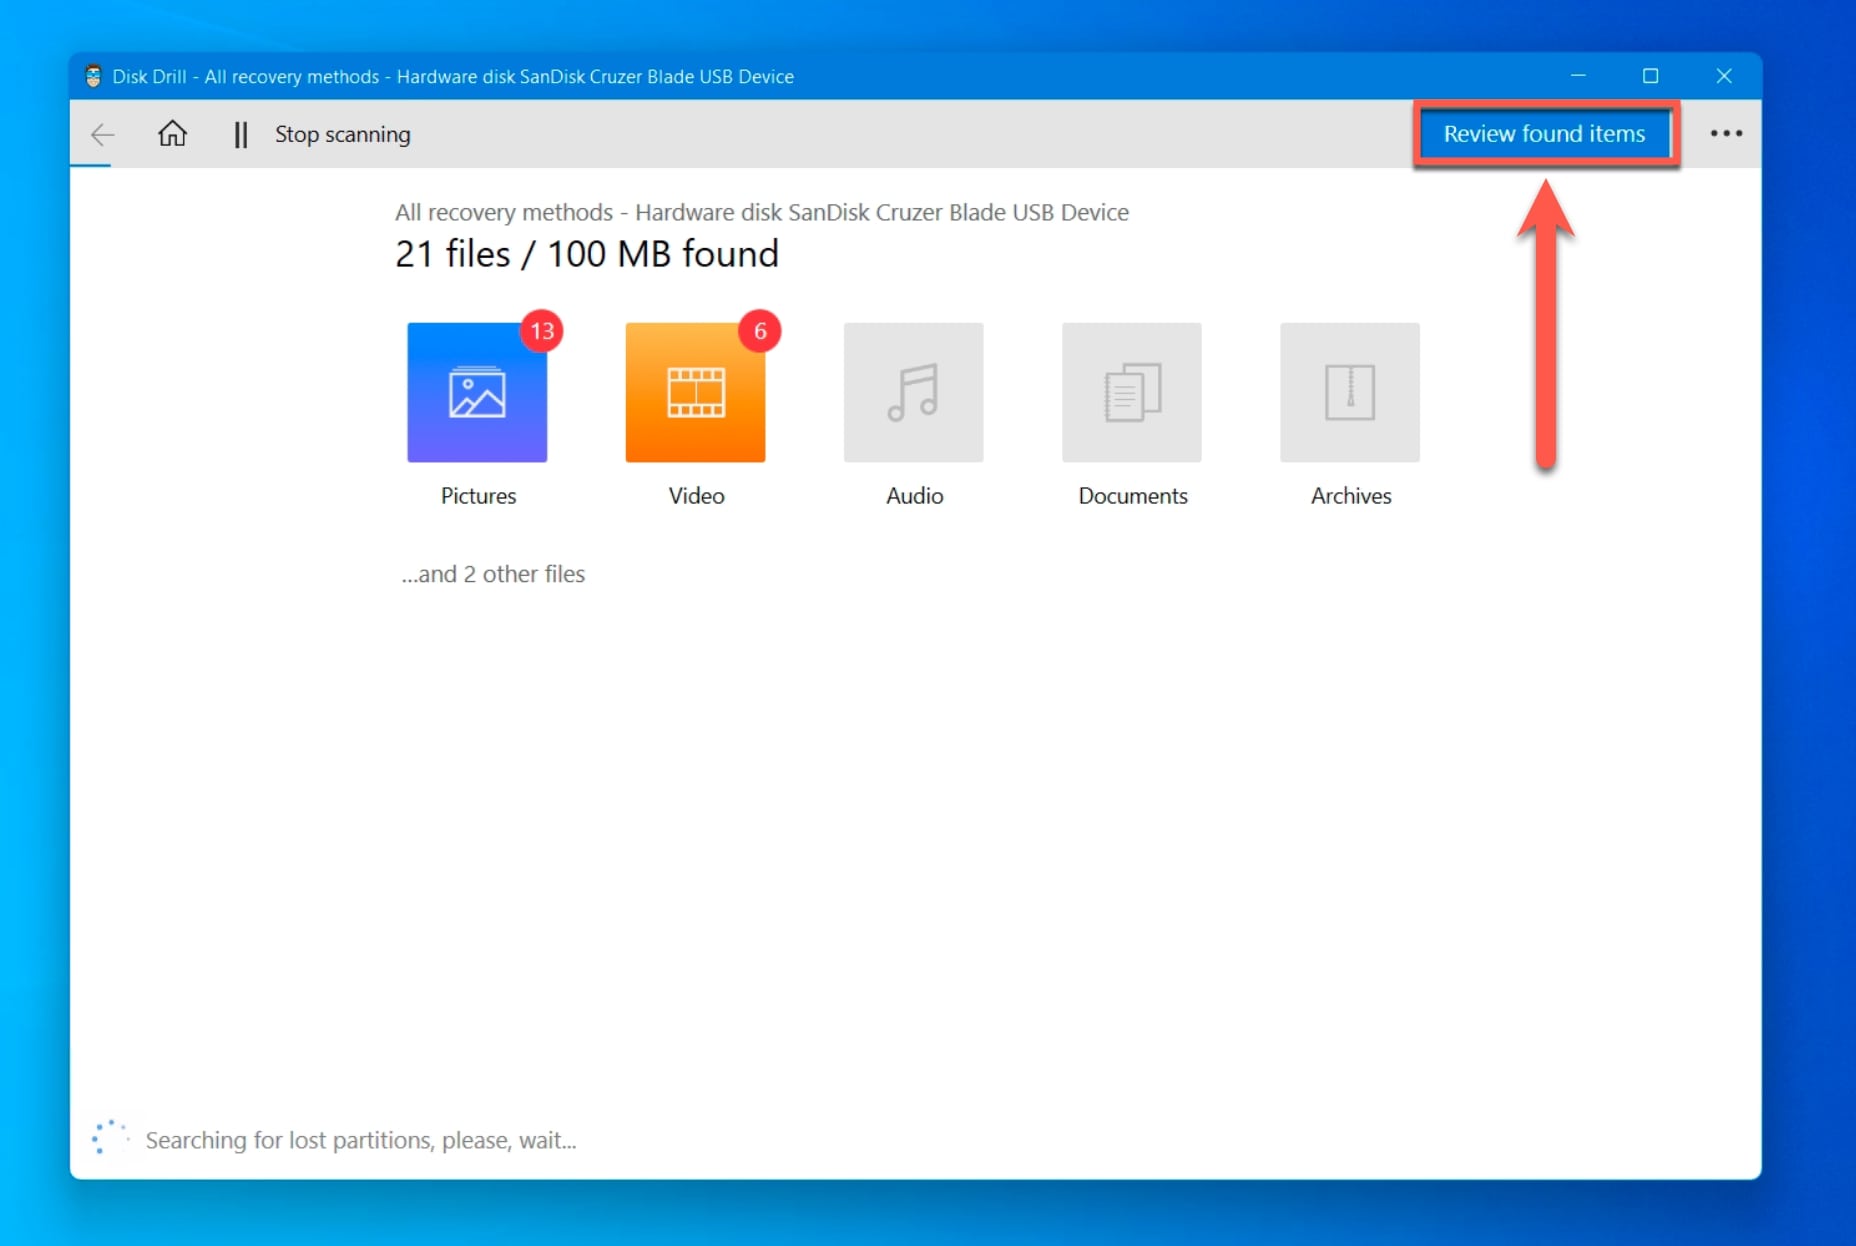Screen dimensions: 1856x1246
Task: Click the 'Searching for lost partitions' status
Action: (360, 1140)
